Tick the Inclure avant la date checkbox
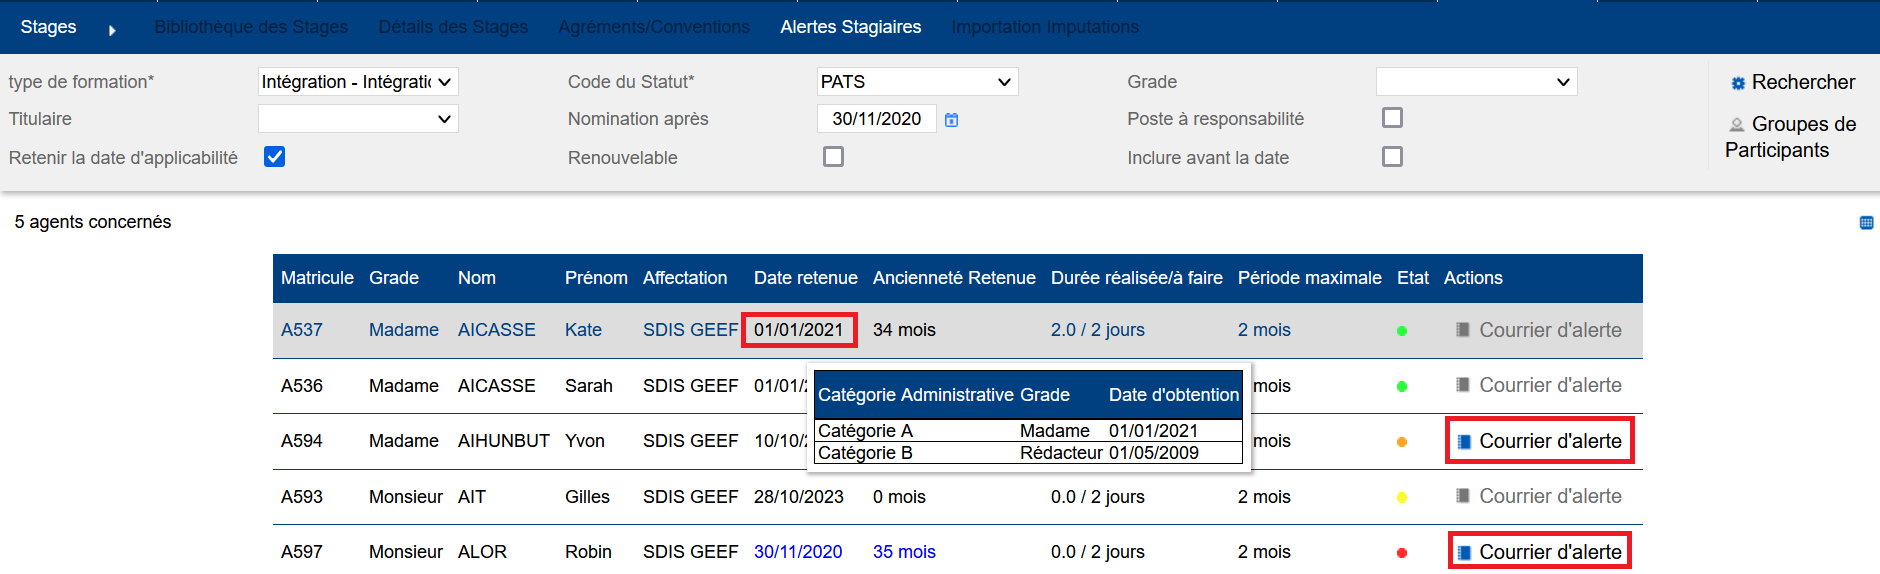 (1392, 157)
